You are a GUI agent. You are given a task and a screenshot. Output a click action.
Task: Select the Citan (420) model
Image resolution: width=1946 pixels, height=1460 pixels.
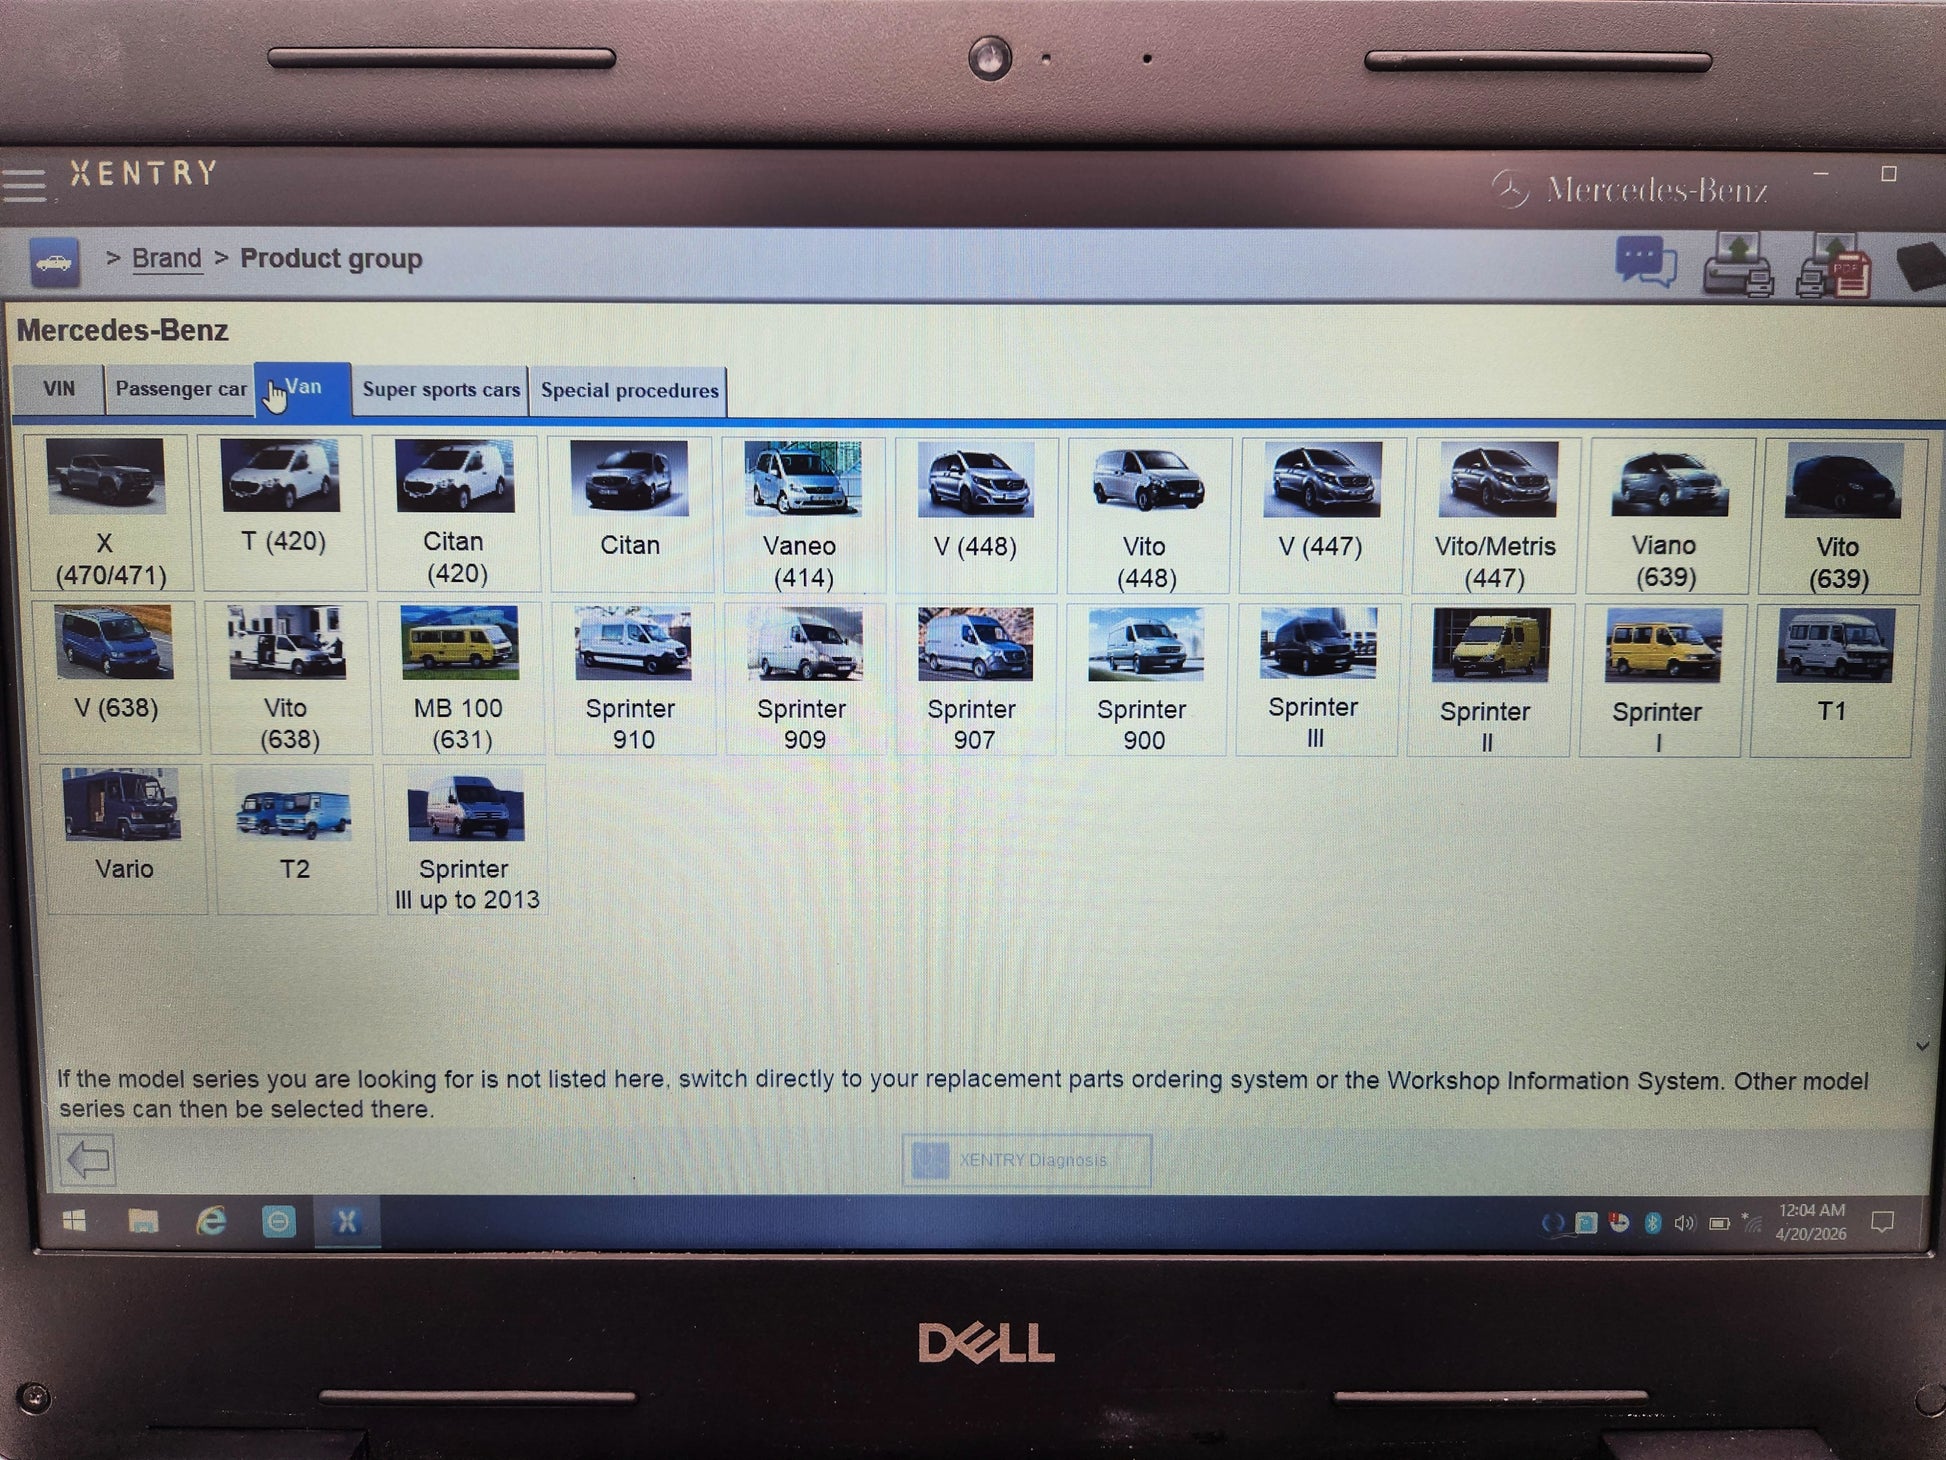456,513
